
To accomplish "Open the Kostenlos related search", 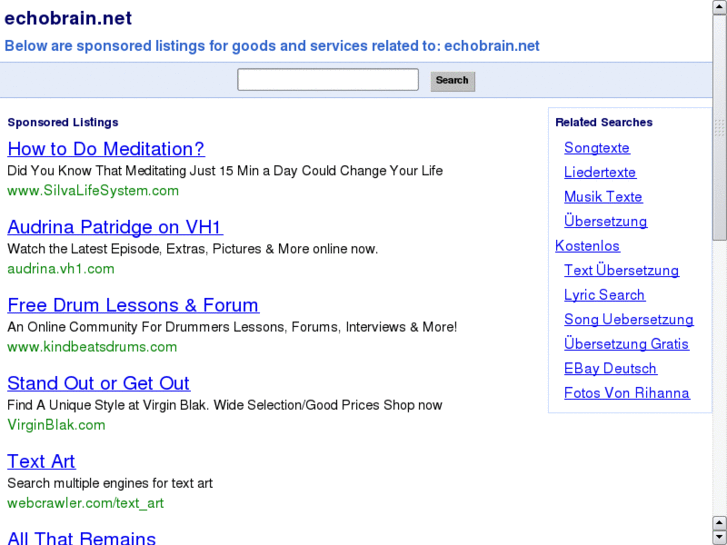I will click(x=587, y=246).
